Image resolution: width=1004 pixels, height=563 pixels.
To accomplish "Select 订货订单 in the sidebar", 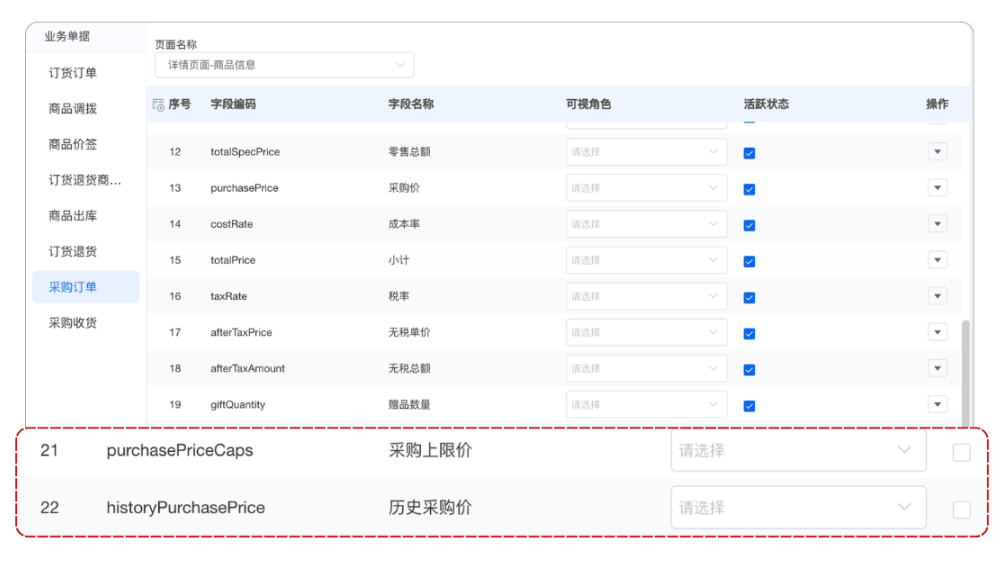I will click(x=73, y=73).
